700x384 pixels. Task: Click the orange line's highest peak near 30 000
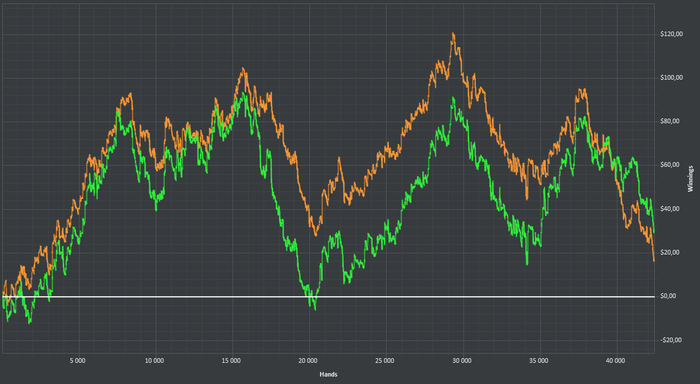(x=453, y=33)
